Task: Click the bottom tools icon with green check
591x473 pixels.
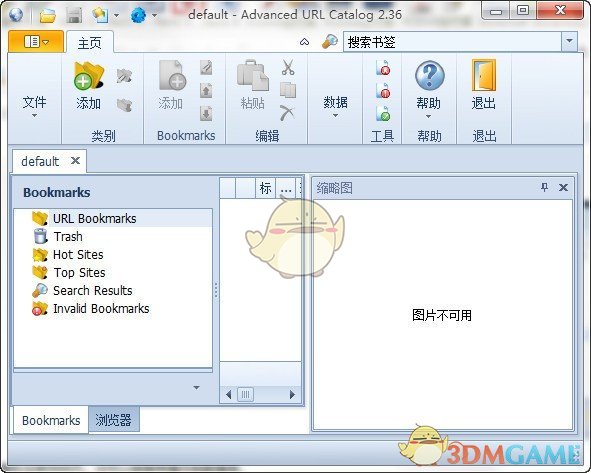Action: [383, 113]
